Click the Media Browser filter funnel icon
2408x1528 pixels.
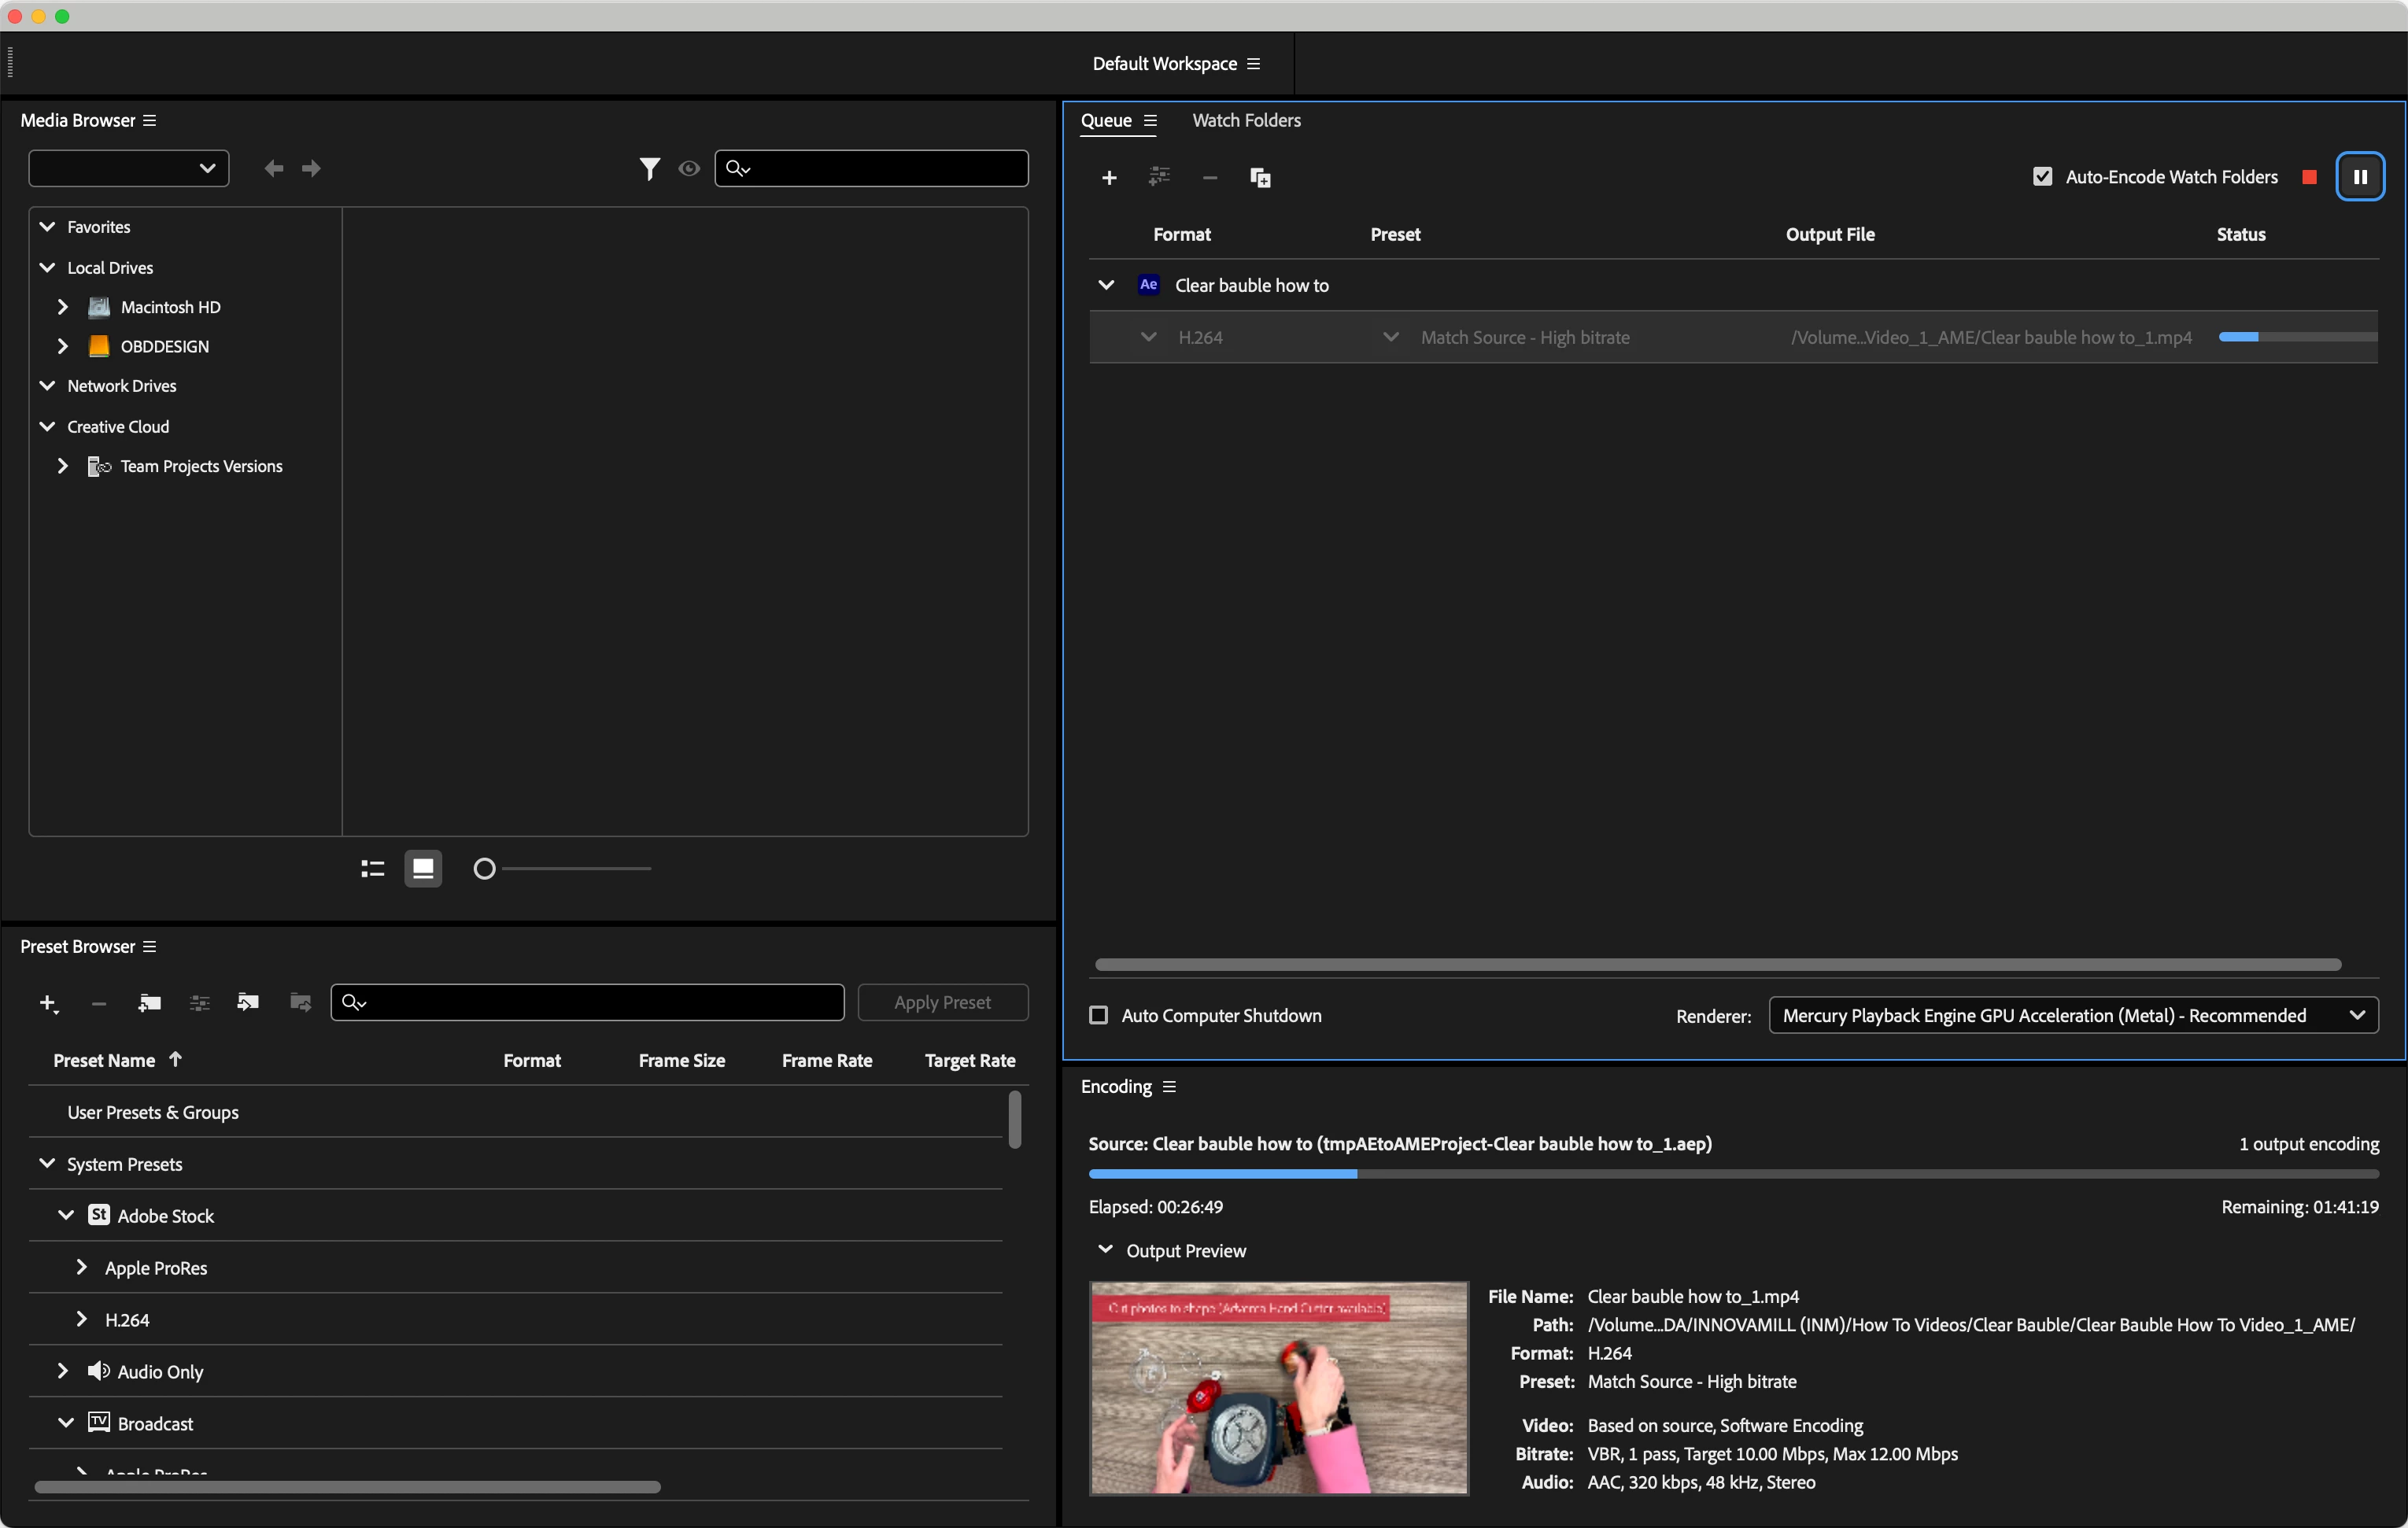tap(649, 168)
